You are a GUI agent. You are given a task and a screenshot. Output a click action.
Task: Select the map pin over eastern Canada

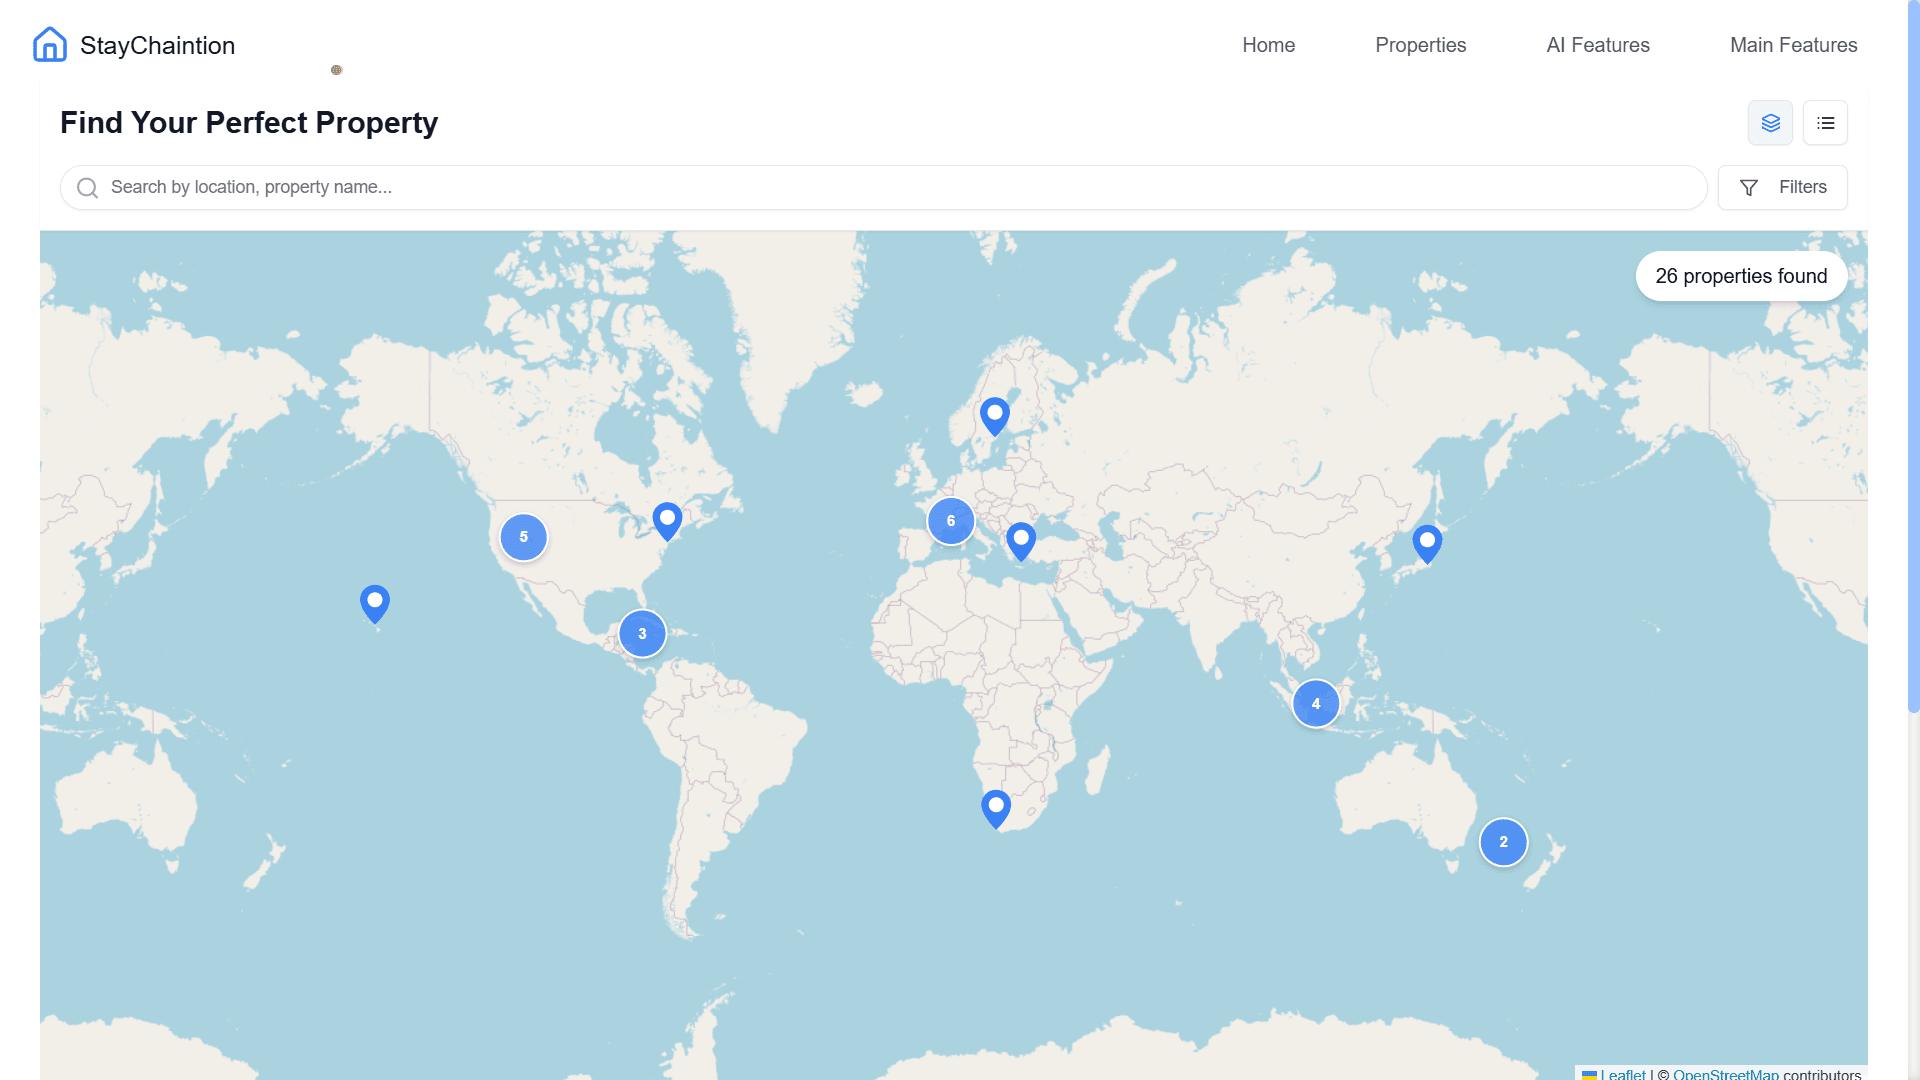[x=667, y=519]
